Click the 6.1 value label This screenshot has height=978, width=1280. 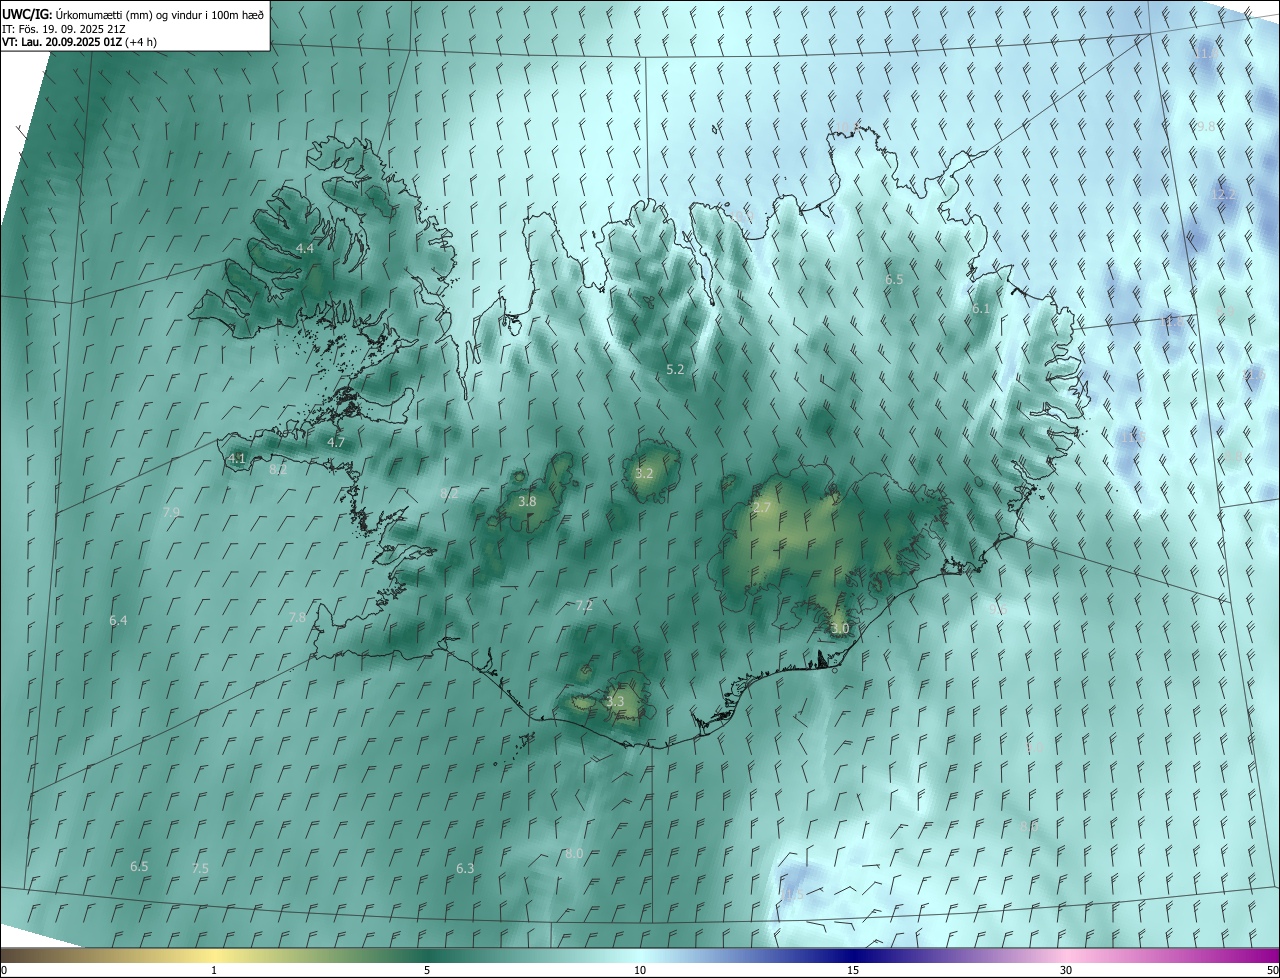pos(981,309)
